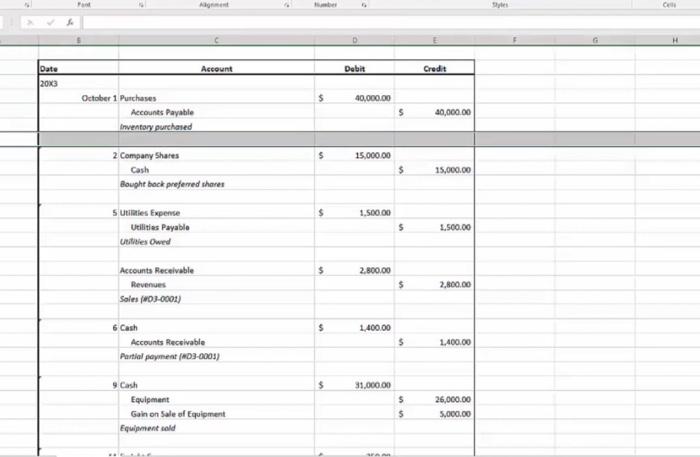Select the 31,000.00 debit cell
Image resolution: width=700 pixels, height=457 pixels.
pyautogui.click(x=354, y=385)
